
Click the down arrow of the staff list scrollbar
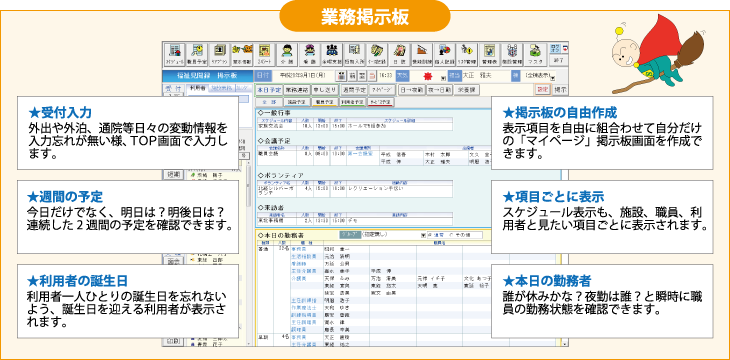click(565, 344)
